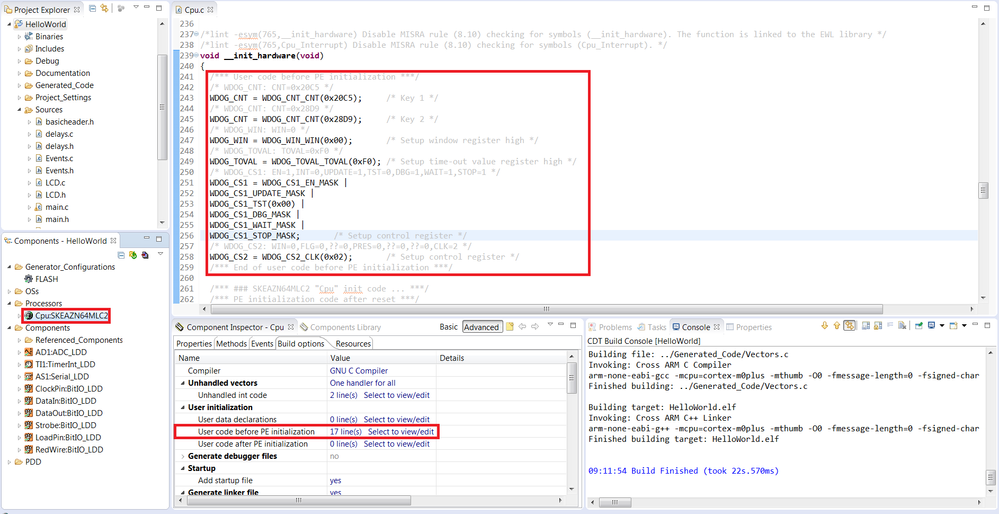Screen dimensions: 999x514
Task: Open the Resources tab
Action: [352, 343]
